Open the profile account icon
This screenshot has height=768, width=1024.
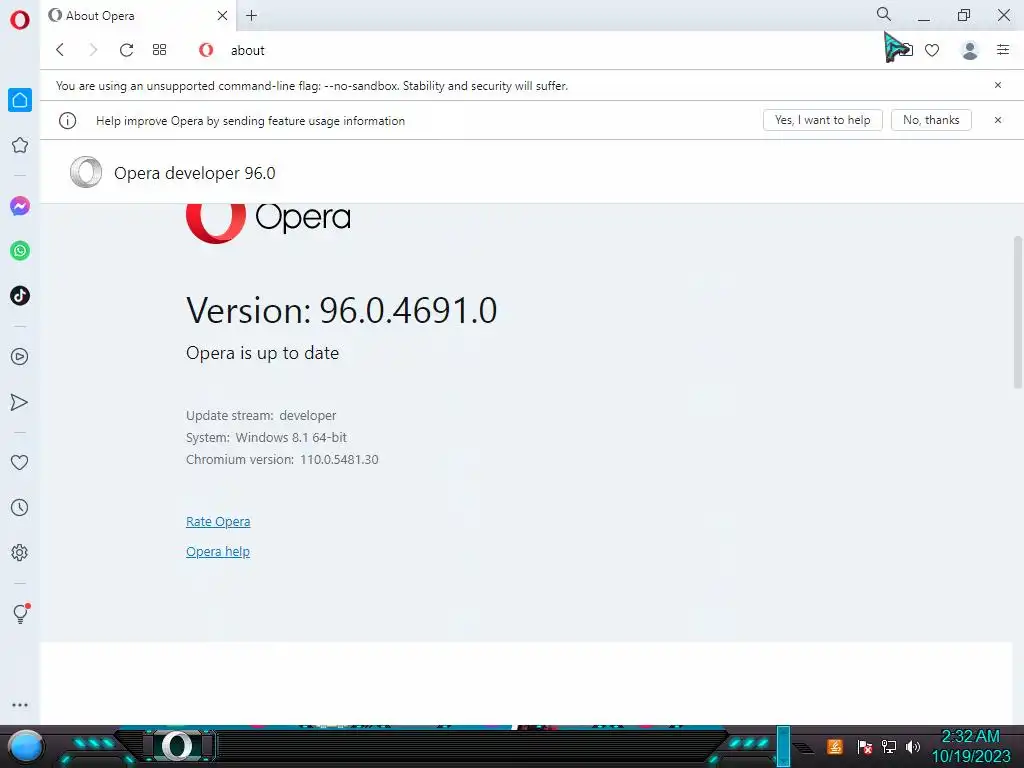coord(970,50)
